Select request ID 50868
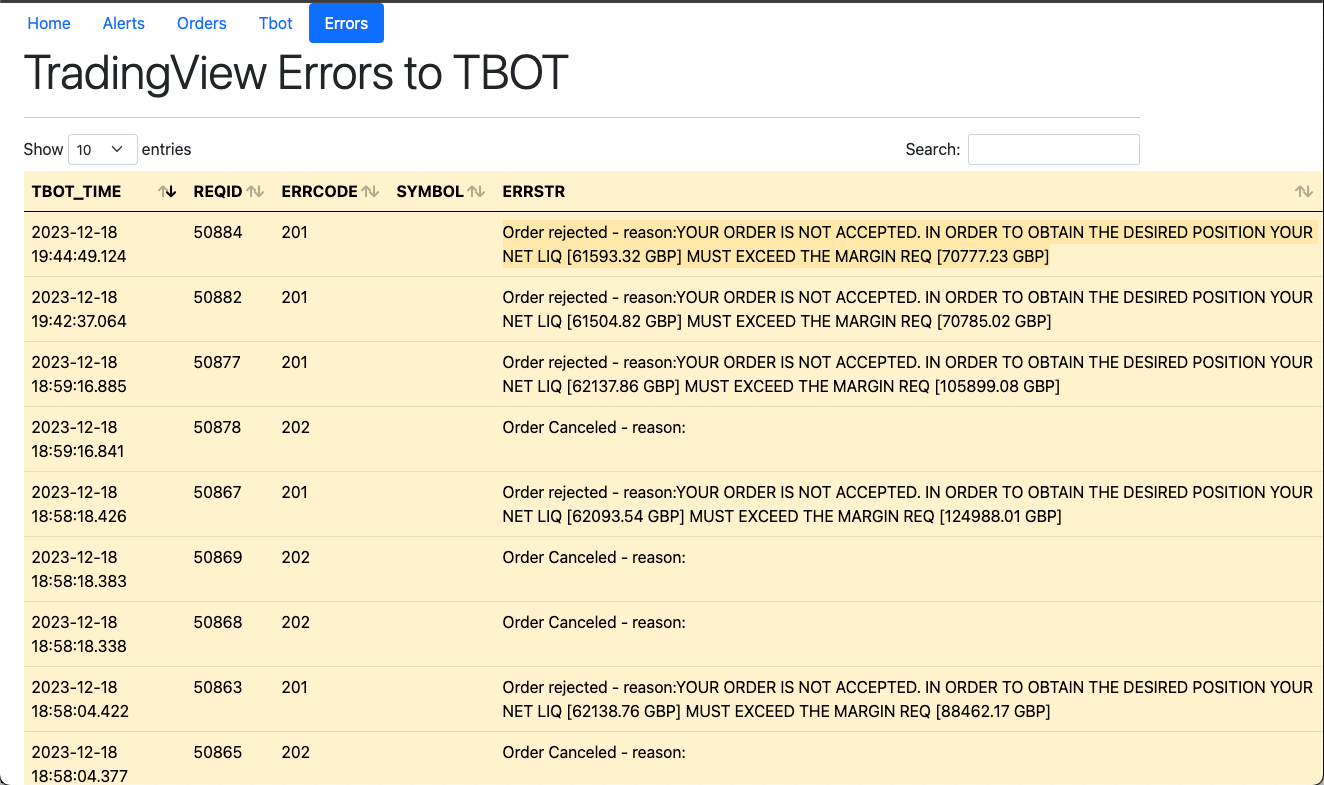 (x=218, y=622)
